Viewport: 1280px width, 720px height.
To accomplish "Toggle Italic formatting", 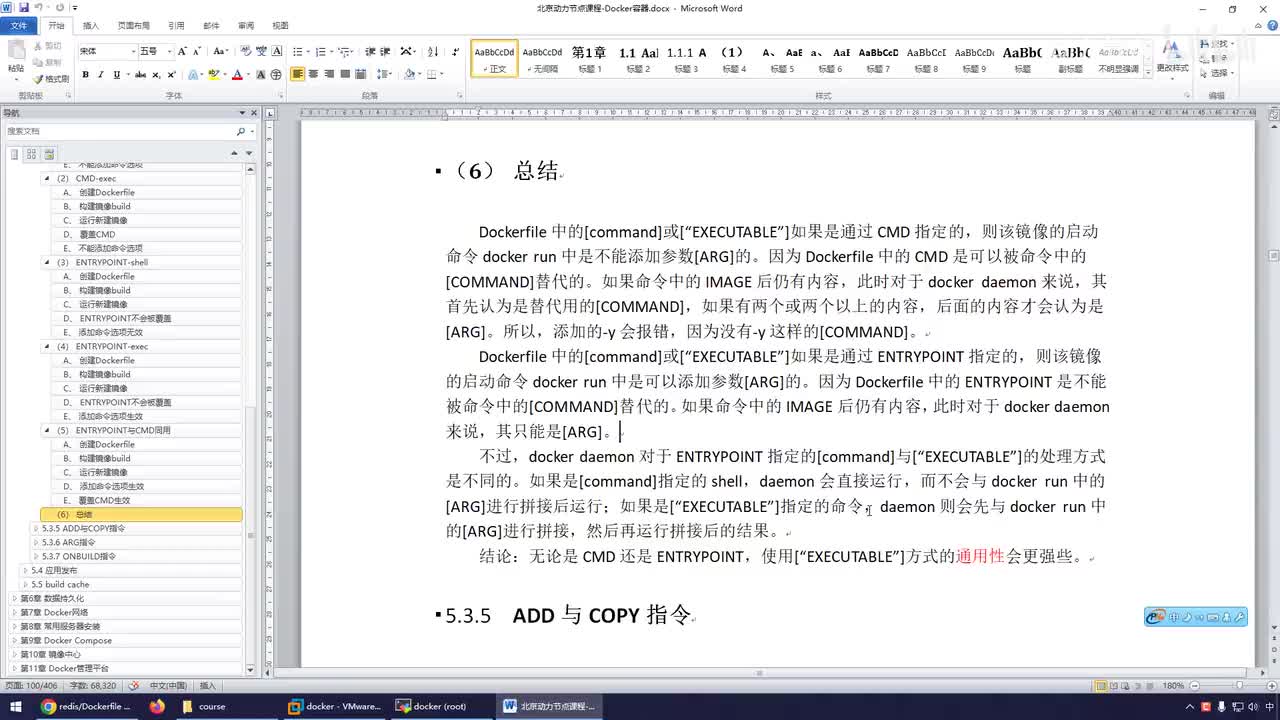I will (x=101, y=74).
